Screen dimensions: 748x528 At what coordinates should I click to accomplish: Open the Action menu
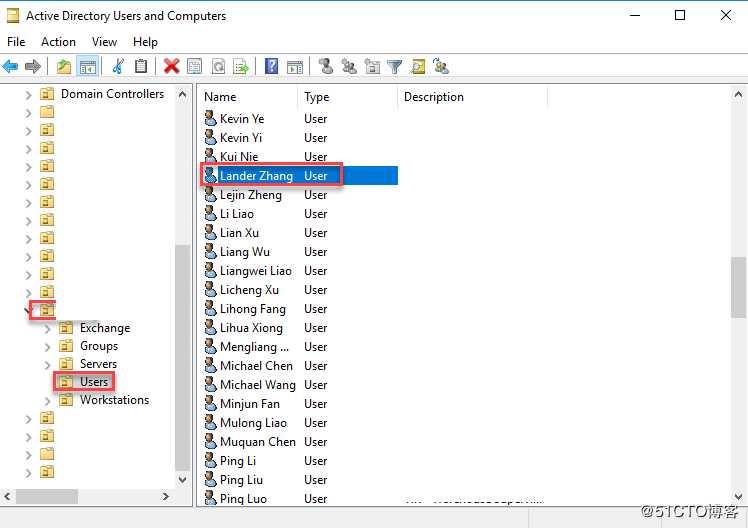coord(58,42)
